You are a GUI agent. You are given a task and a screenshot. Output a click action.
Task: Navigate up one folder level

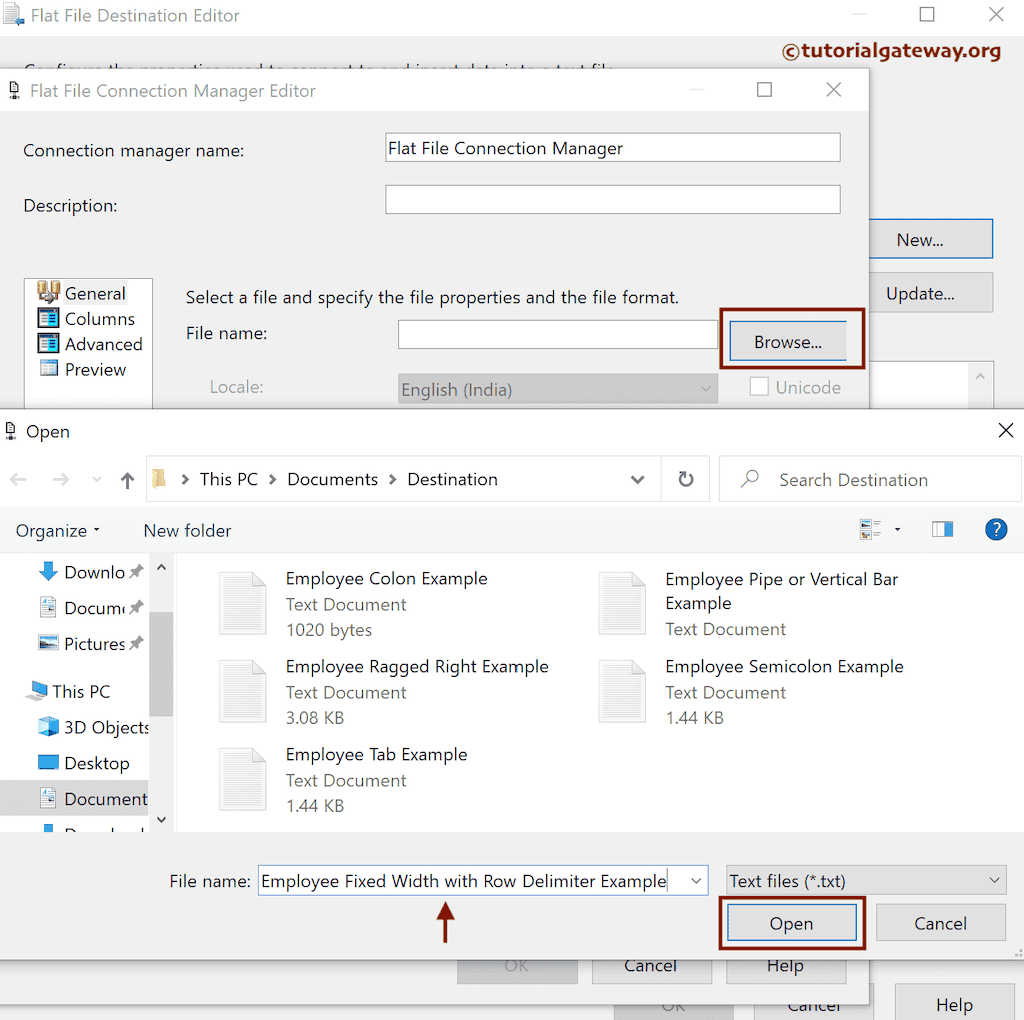coord(127,479)
